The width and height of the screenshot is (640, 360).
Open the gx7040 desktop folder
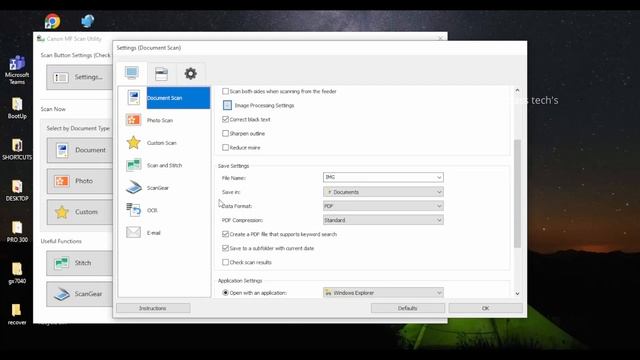tap(17, 273)
